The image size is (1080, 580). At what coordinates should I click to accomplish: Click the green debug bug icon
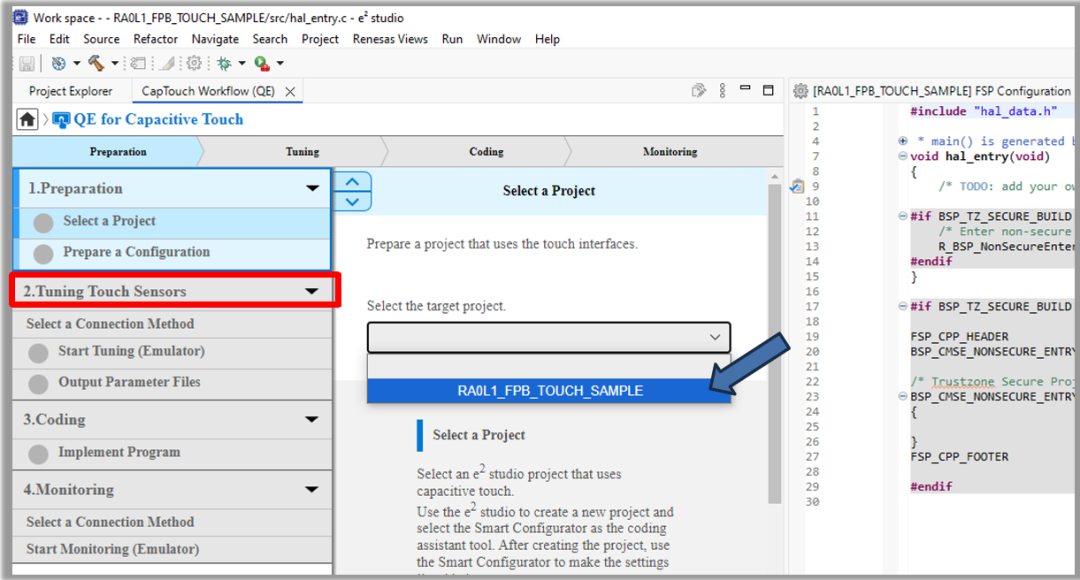click(225, 63)
